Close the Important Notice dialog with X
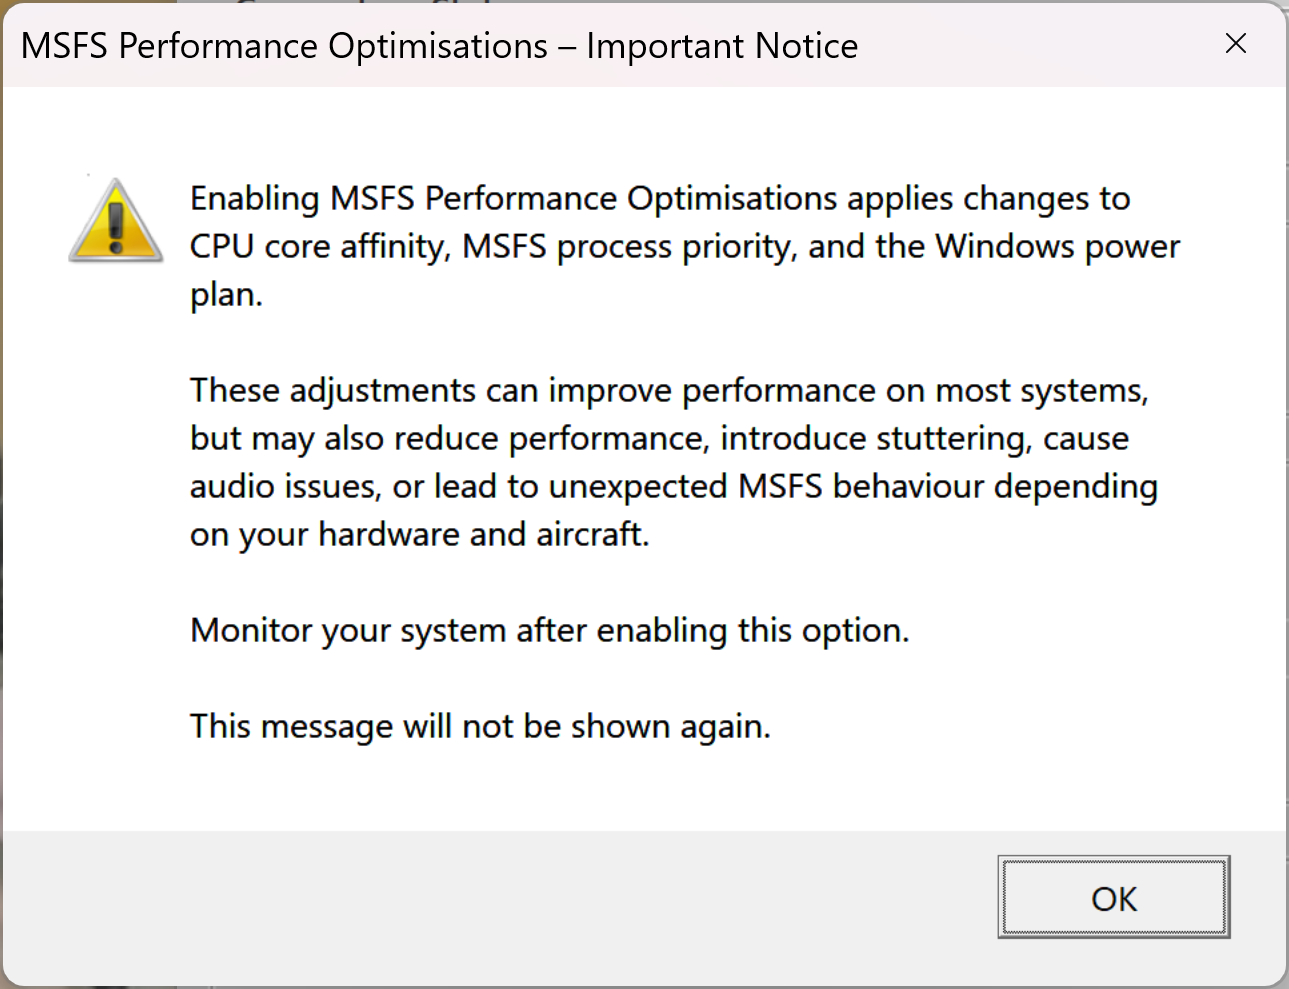The image size is (1289, 989). coord(1236,44)
